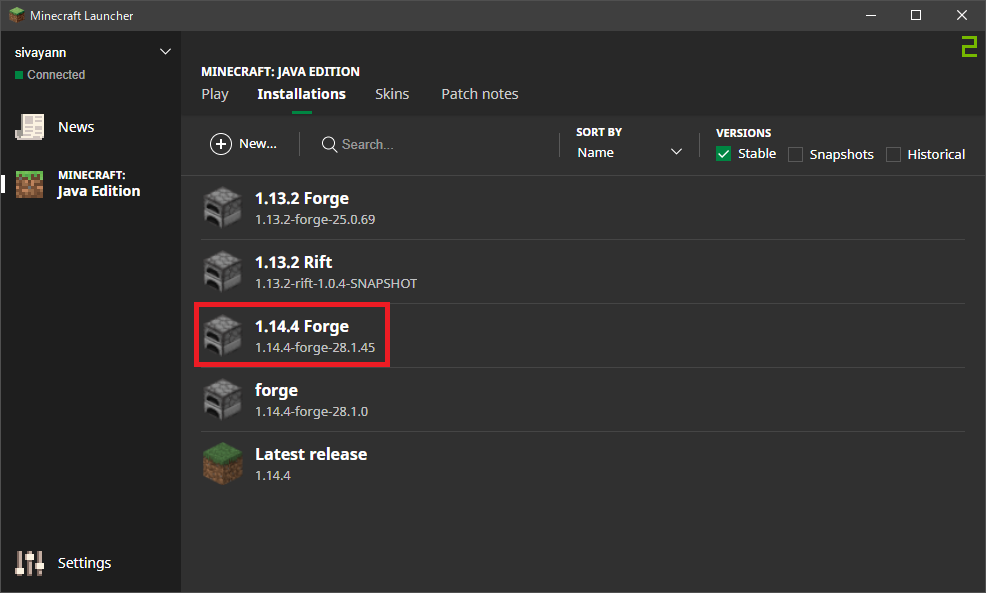Disable the Stable versions checkbox
The height and width of the screenshot is (593, 986).
click(723, 153)
